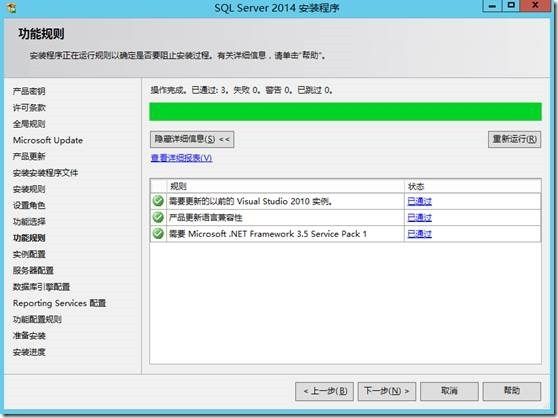This screenshot has width=558, height=418.
Task: Maximize the SQL Server 2014 setup window
Action: [x=511, y=6]
